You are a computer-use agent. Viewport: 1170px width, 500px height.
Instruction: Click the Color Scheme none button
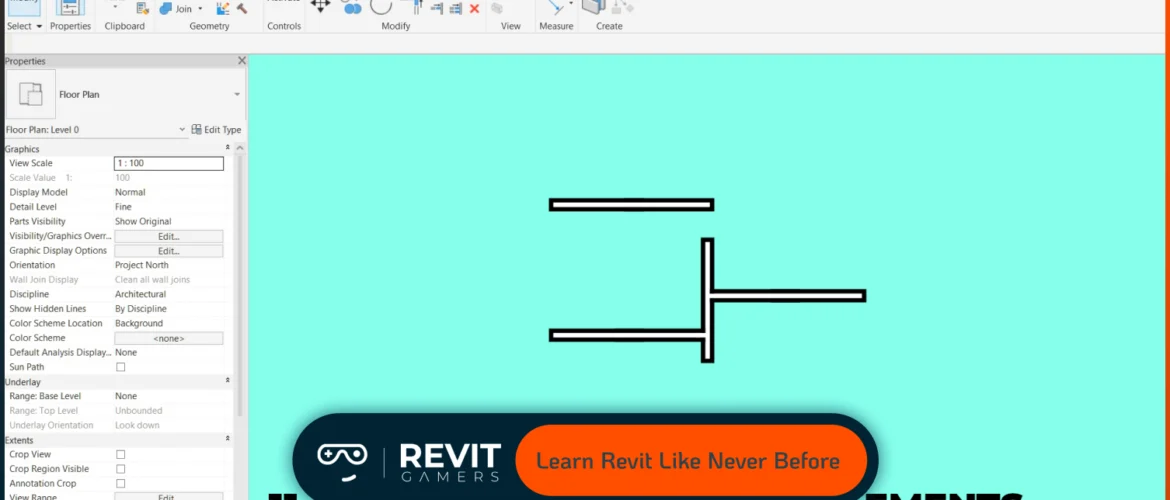(169, 338)
